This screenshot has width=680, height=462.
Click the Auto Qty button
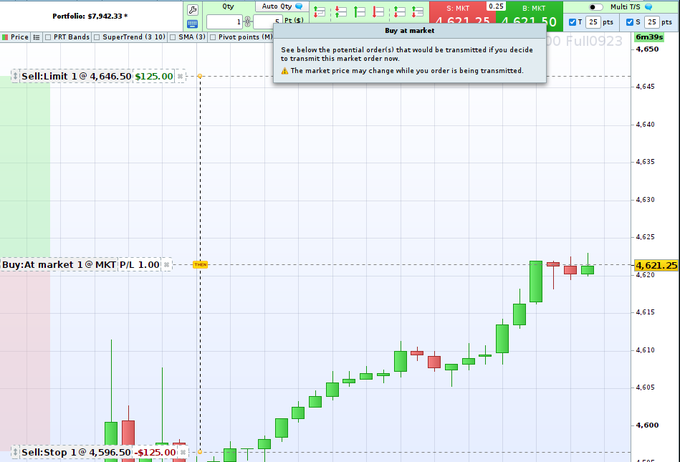pos(281,6)
